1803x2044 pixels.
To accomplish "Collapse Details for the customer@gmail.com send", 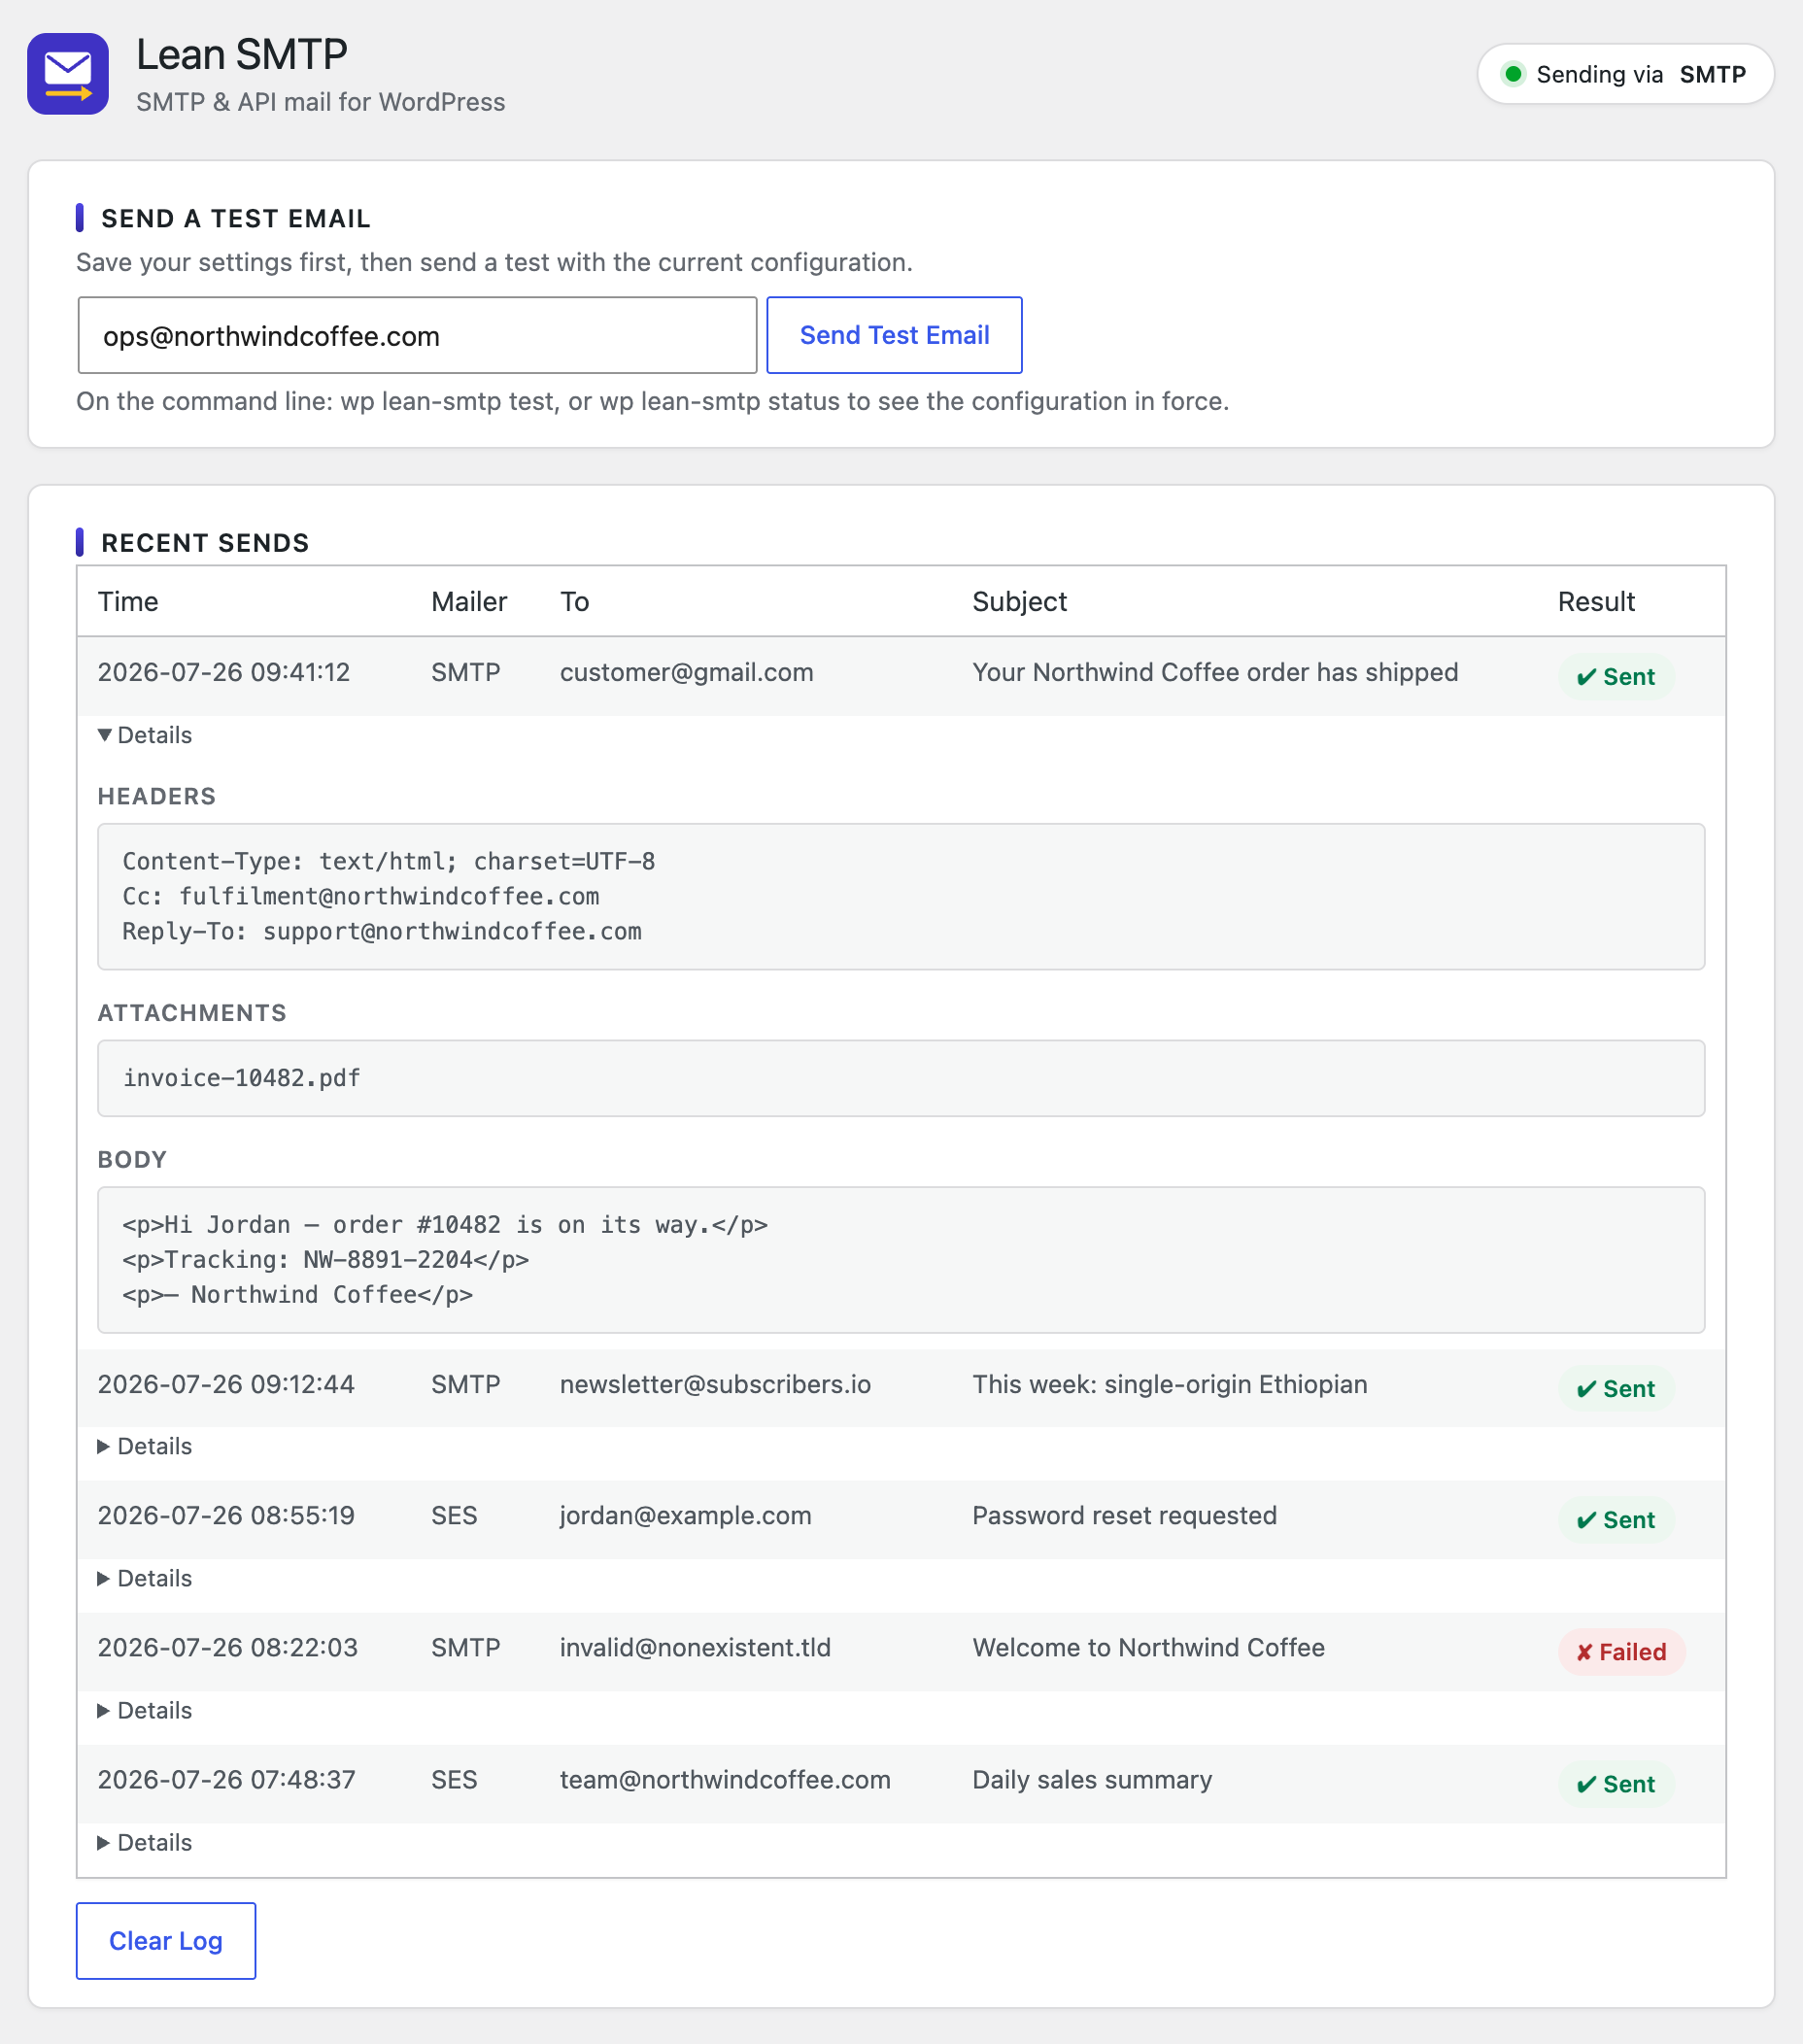I will pos(145,735).
